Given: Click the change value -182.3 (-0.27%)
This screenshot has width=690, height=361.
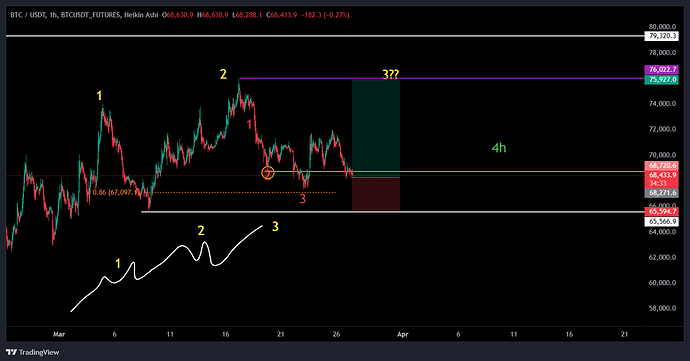Looking at the screenshot, I should [325, 15].
